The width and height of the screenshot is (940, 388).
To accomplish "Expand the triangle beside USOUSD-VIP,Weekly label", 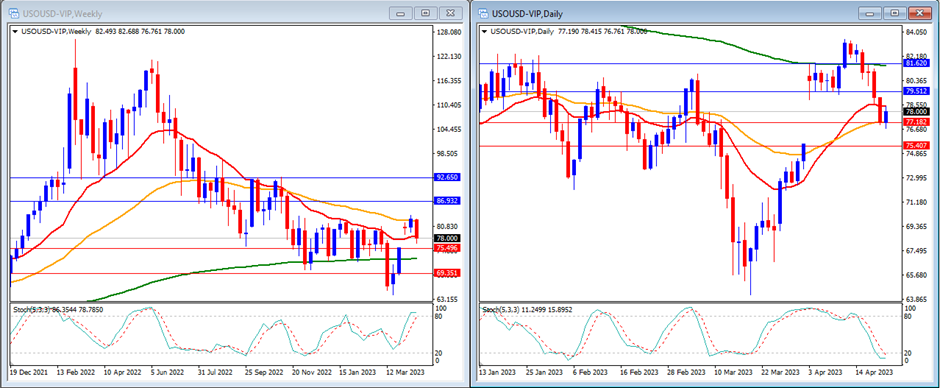I will [15, 31].
